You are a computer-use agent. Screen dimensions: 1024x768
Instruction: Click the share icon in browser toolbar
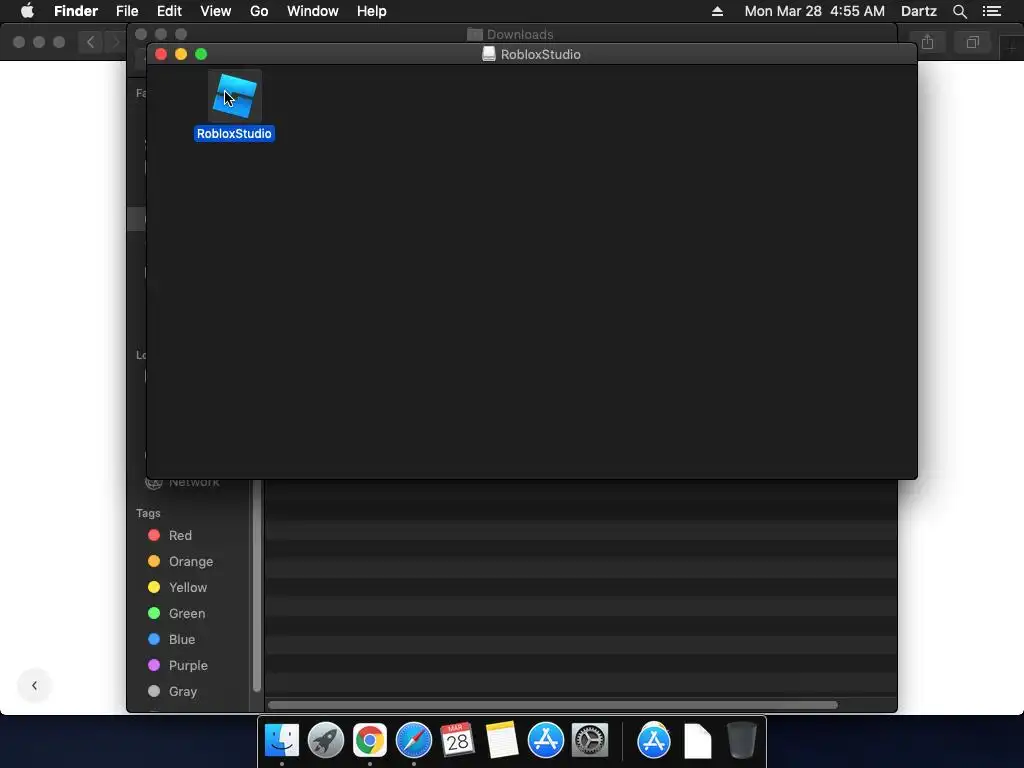[927, 42]
